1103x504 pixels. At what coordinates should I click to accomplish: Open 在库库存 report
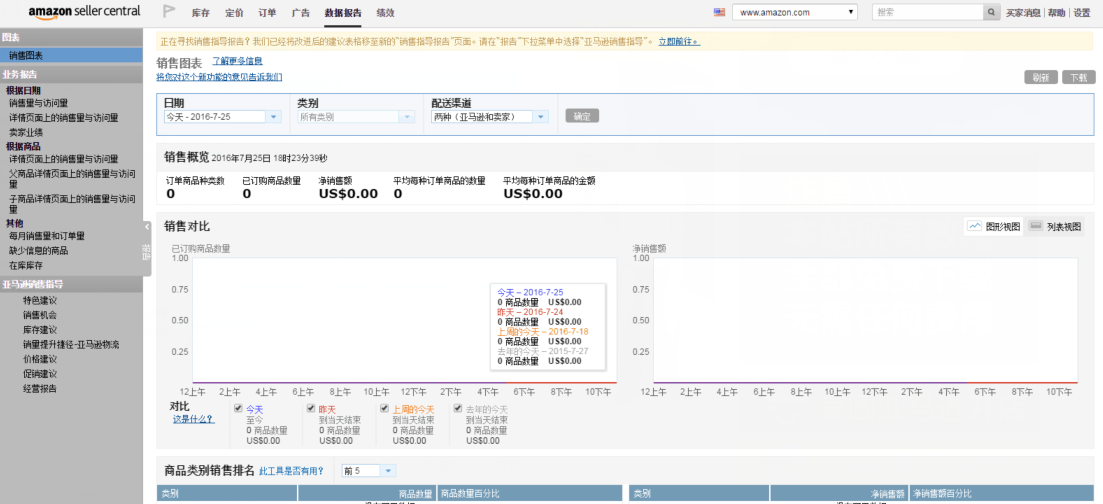[x=25, y=265]
